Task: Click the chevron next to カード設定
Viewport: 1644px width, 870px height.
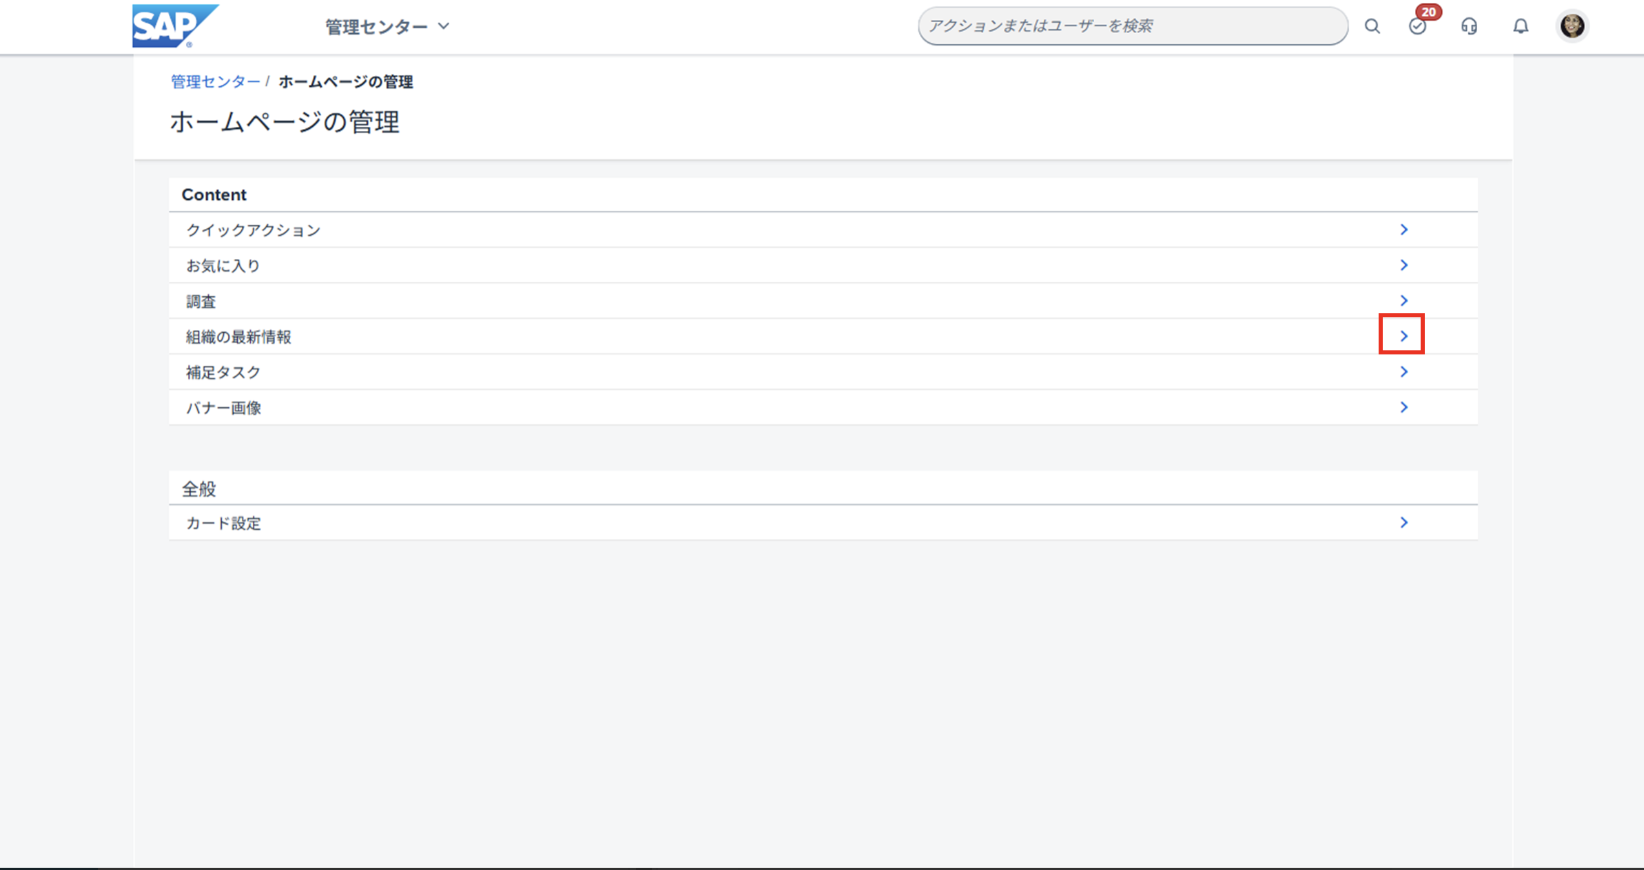Action: tap(1403, 523)
